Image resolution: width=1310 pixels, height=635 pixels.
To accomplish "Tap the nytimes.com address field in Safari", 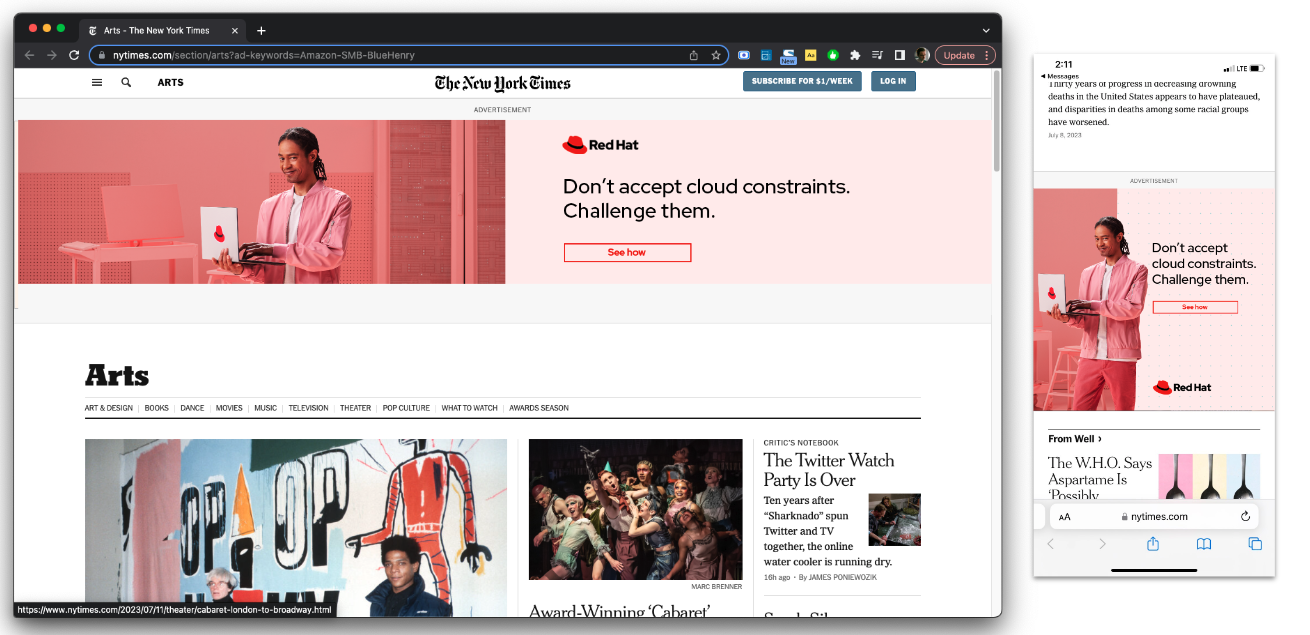I will point(1155,516).
